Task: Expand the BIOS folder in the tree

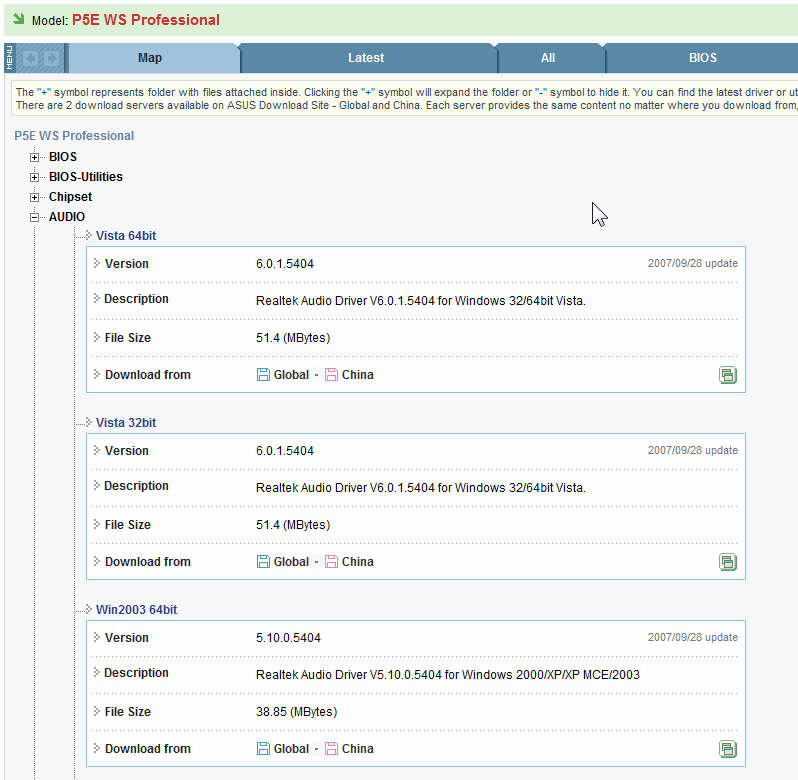Action: pyautogui.click(x=35, y=157)
